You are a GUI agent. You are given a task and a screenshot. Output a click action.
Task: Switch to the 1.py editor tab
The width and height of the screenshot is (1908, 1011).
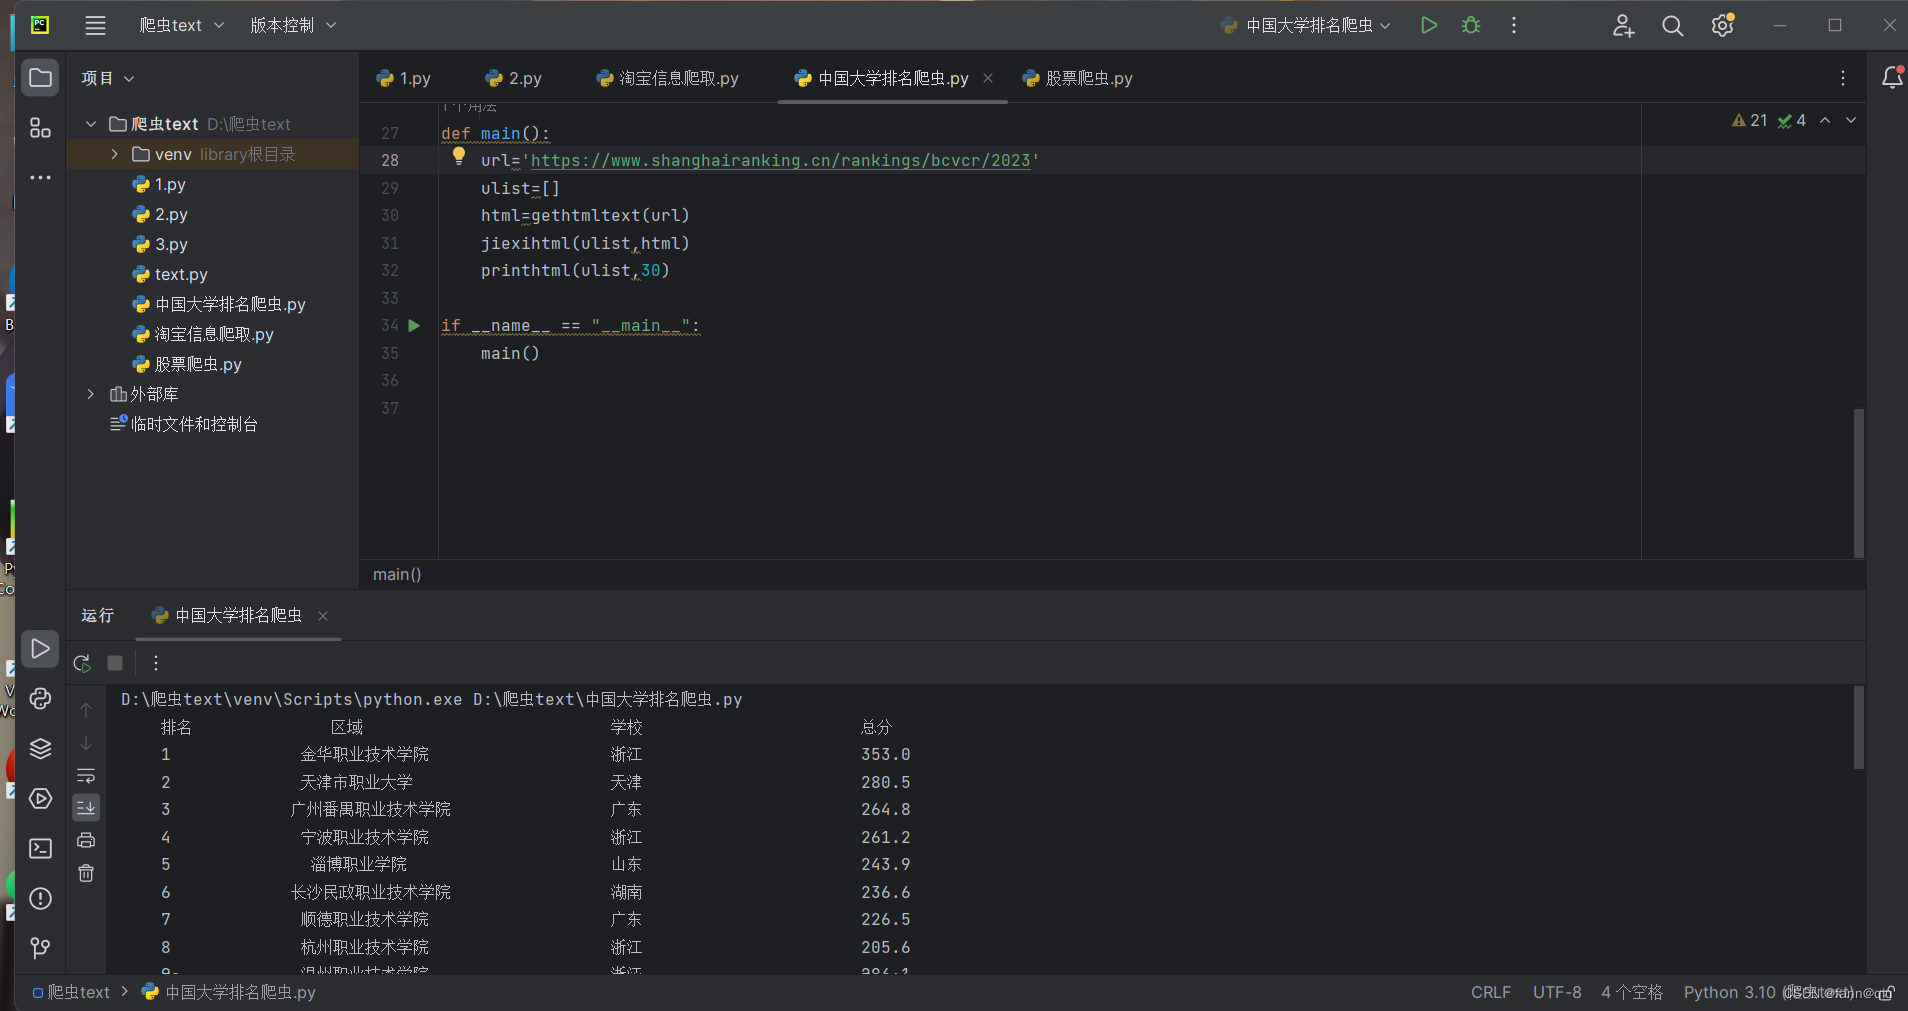pos(404,78)
